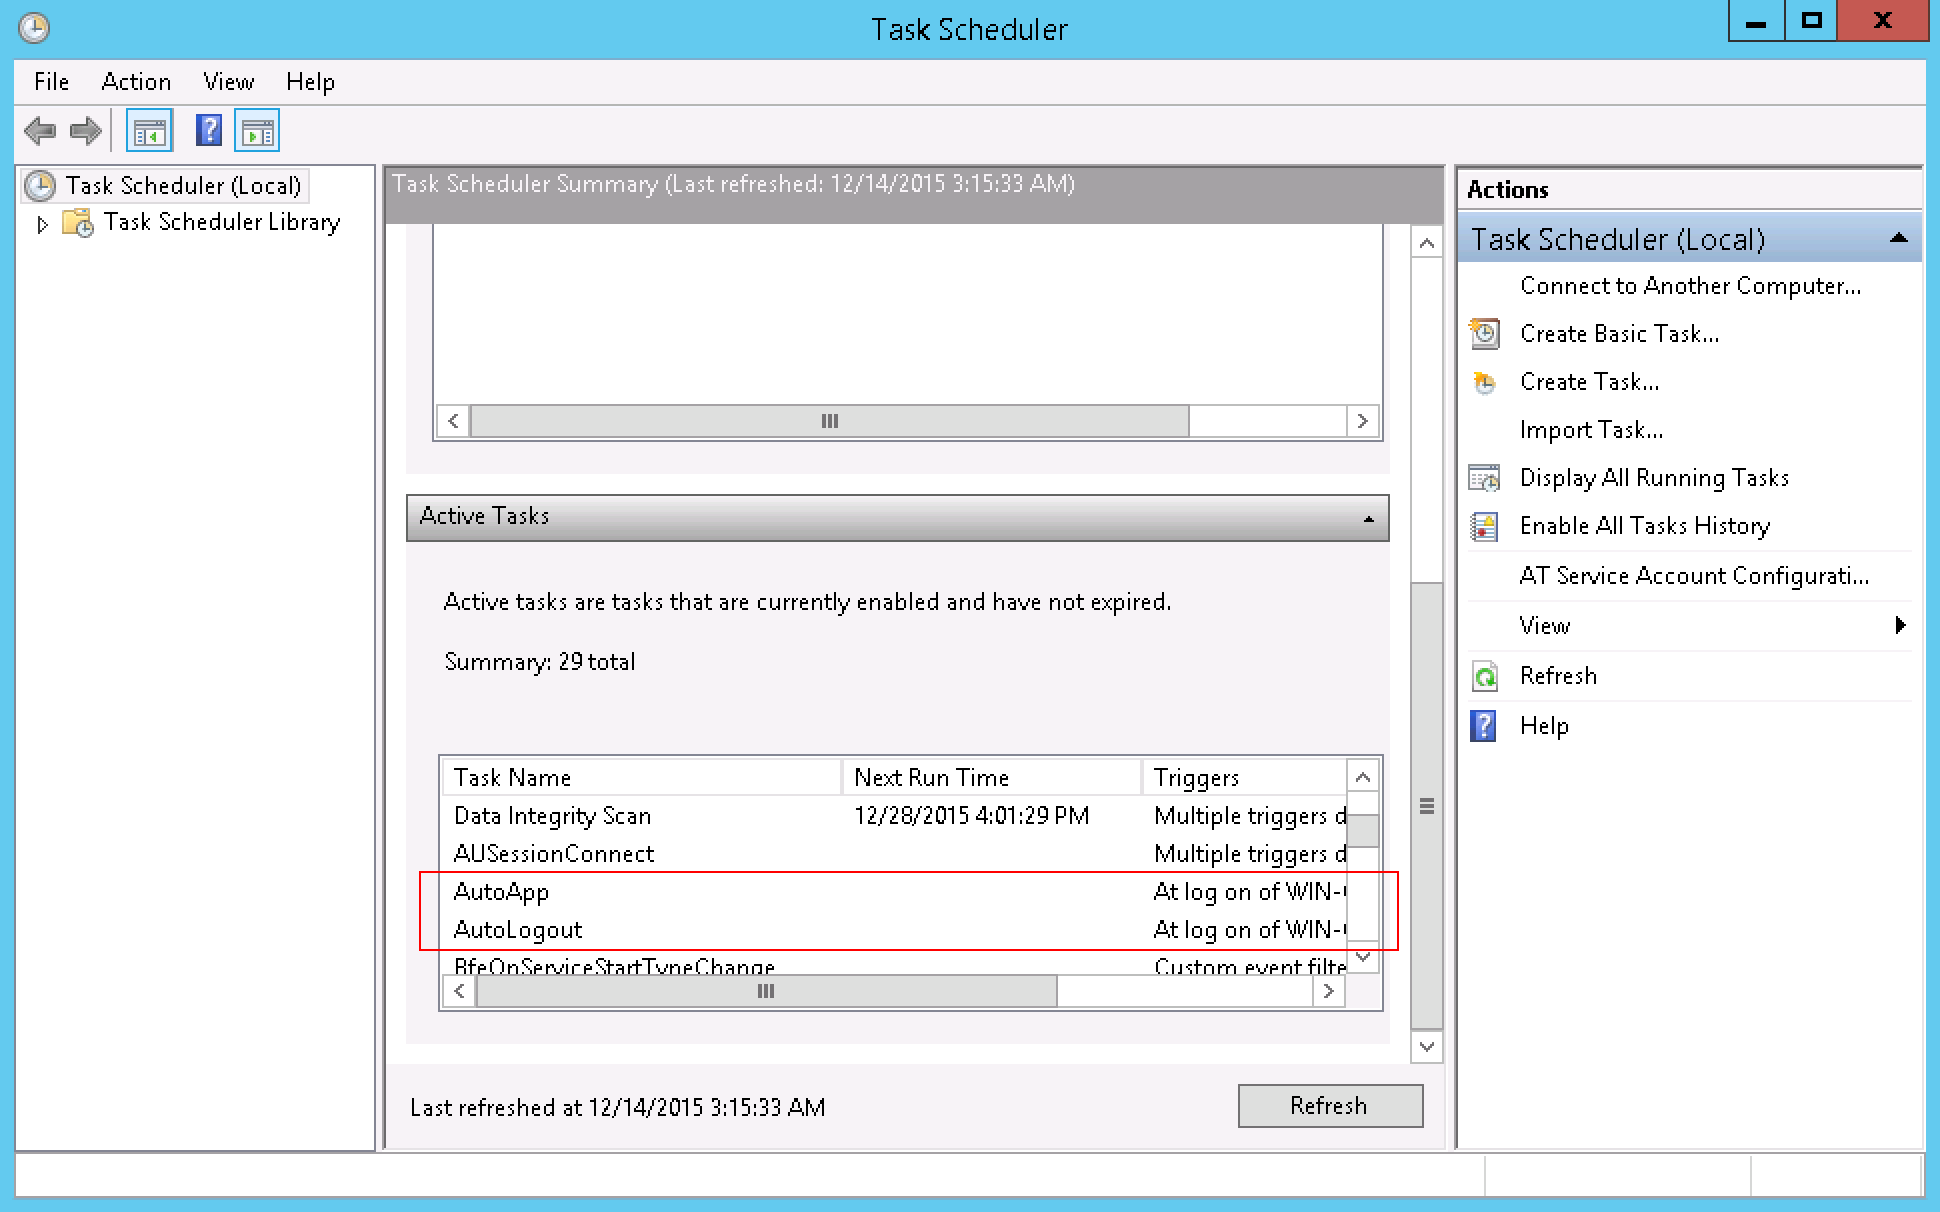1940x1212 pixels.
Task: Click Display All Running Tasks icon
Action: pos(1486,477)
